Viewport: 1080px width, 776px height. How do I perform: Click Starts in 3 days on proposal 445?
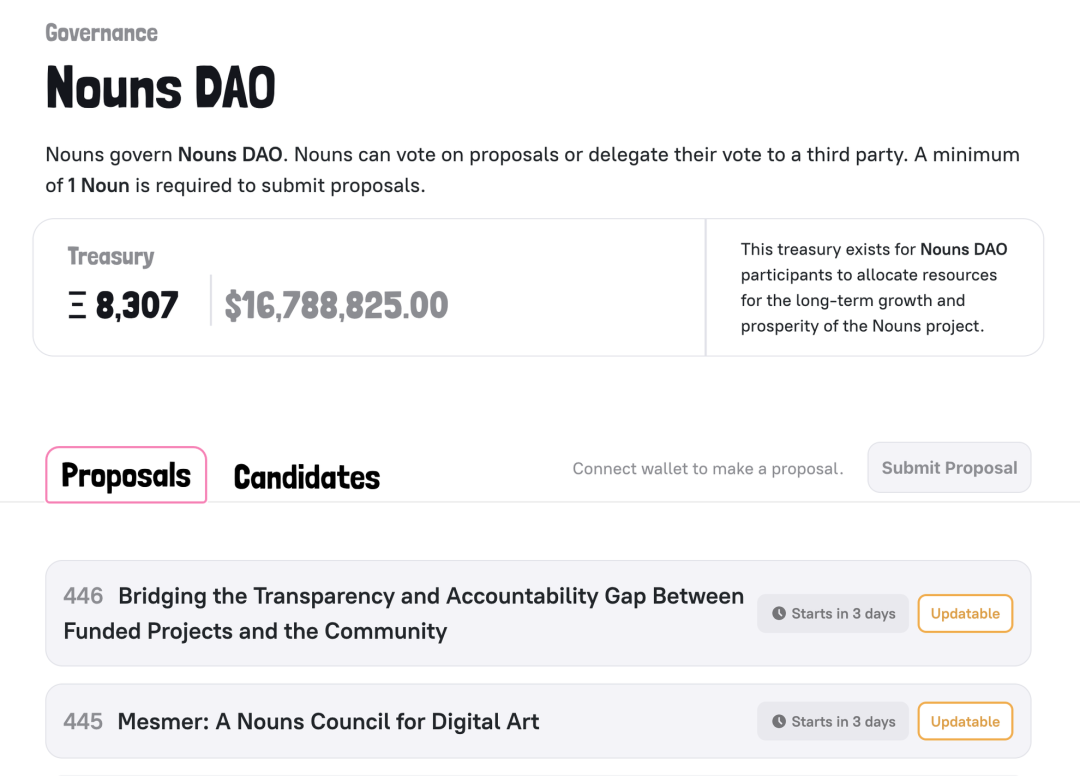[833, 722]
